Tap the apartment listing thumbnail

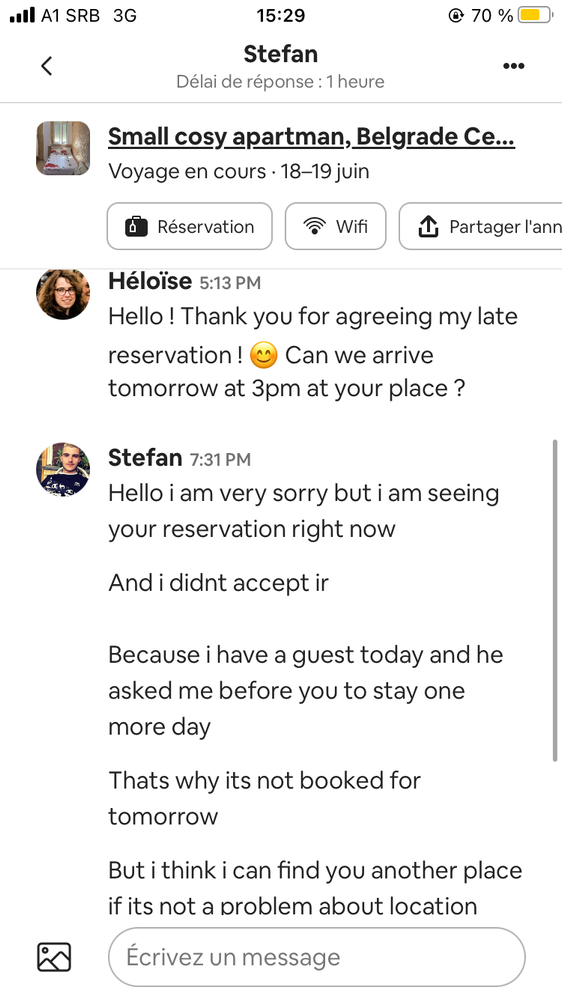pos(63,148)
